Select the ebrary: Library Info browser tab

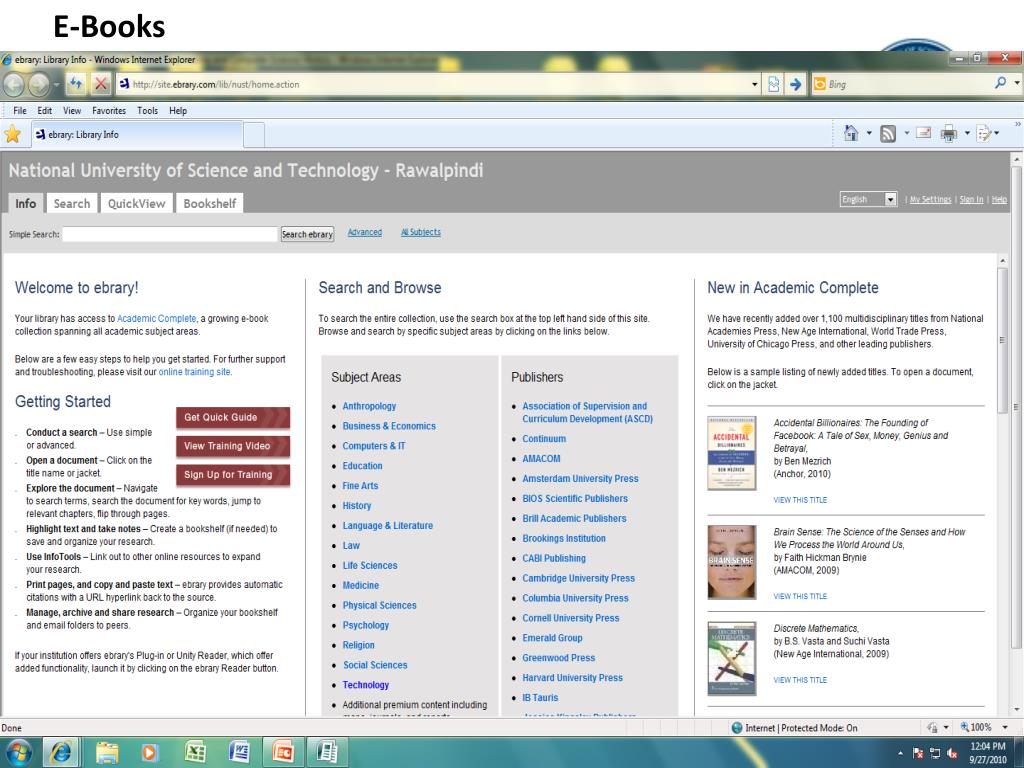pyautogui.click(x=138, y=135)
